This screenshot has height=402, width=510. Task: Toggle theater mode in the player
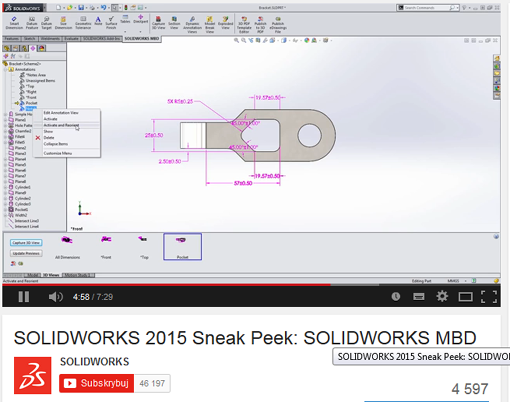coord(465,297)
